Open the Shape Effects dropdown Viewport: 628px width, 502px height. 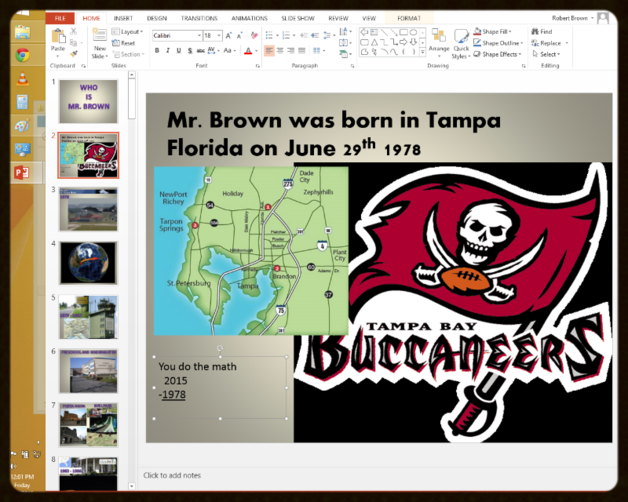(497, 54)
